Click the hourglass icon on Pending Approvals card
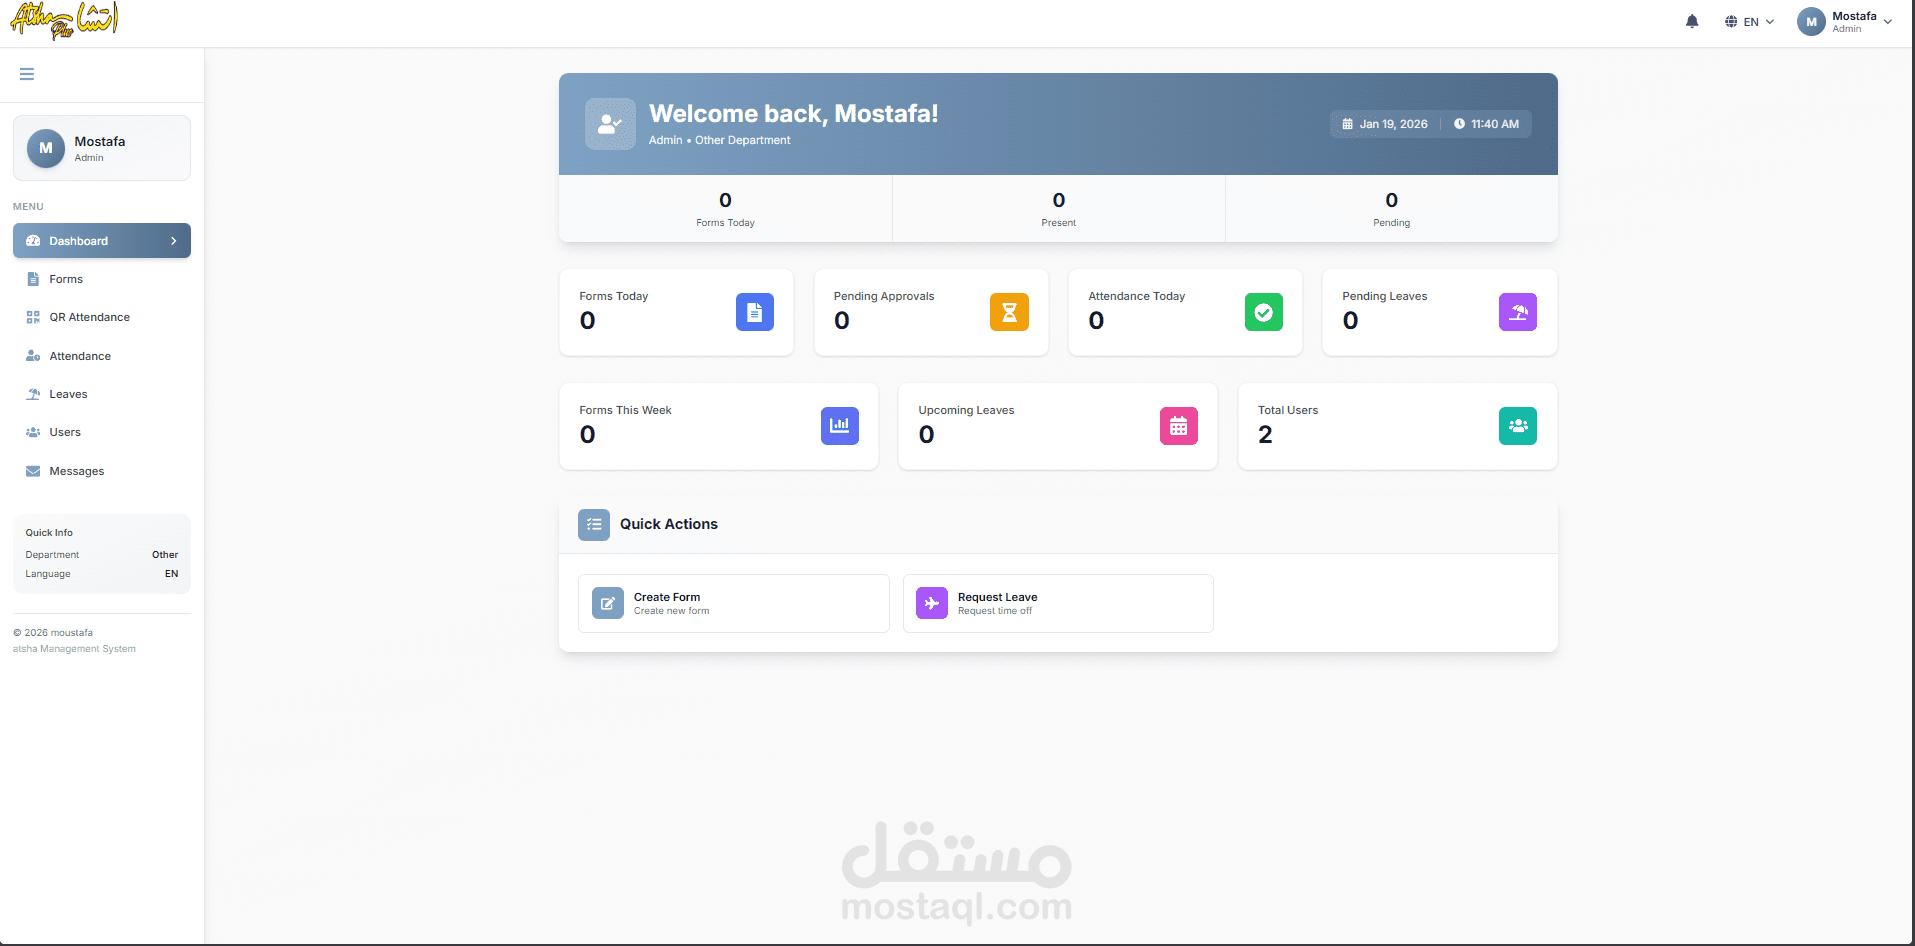 (x=1009, y=312)
